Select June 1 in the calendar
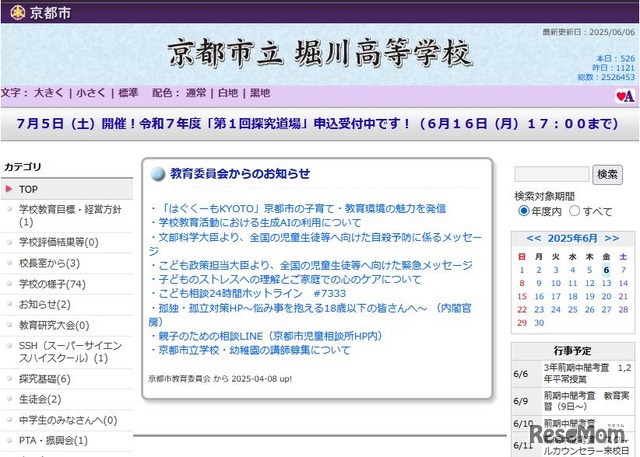The image size is (640, 457). (x=522, y=270)
